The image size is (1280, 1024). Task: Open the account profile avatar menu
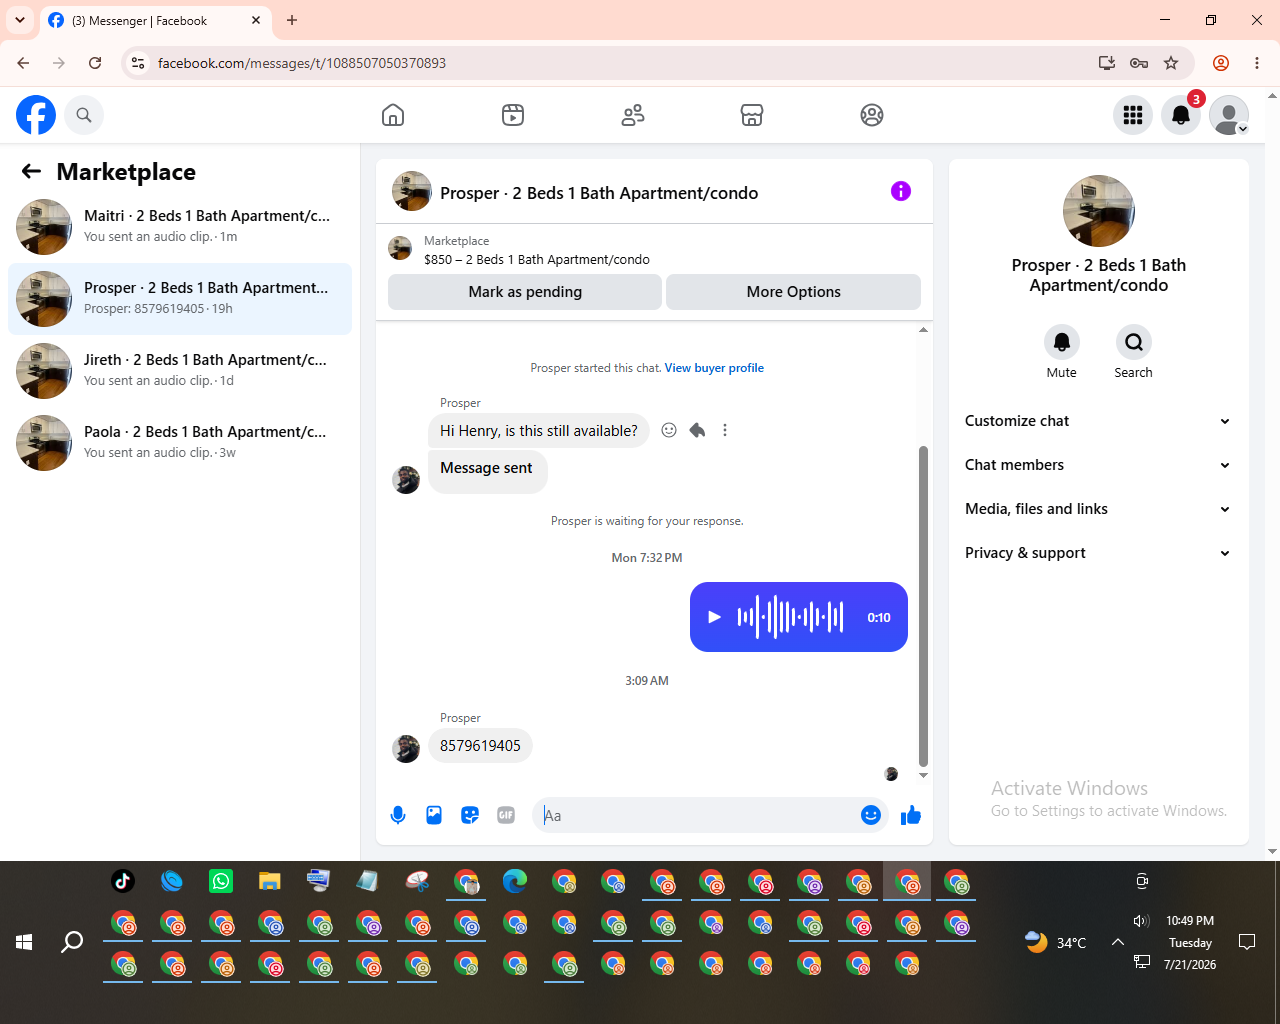[1229, 115]
